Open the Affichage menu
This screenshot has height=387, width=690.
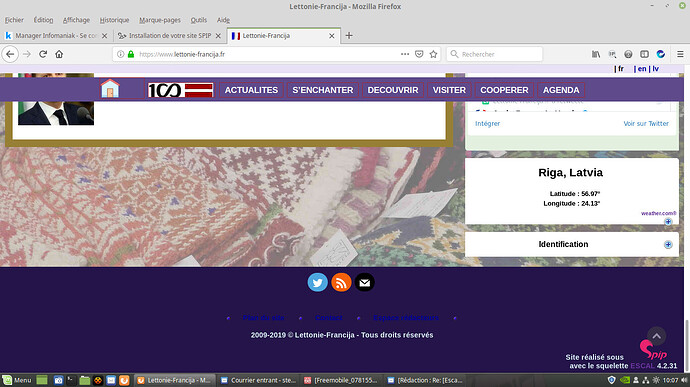(76, 20)
